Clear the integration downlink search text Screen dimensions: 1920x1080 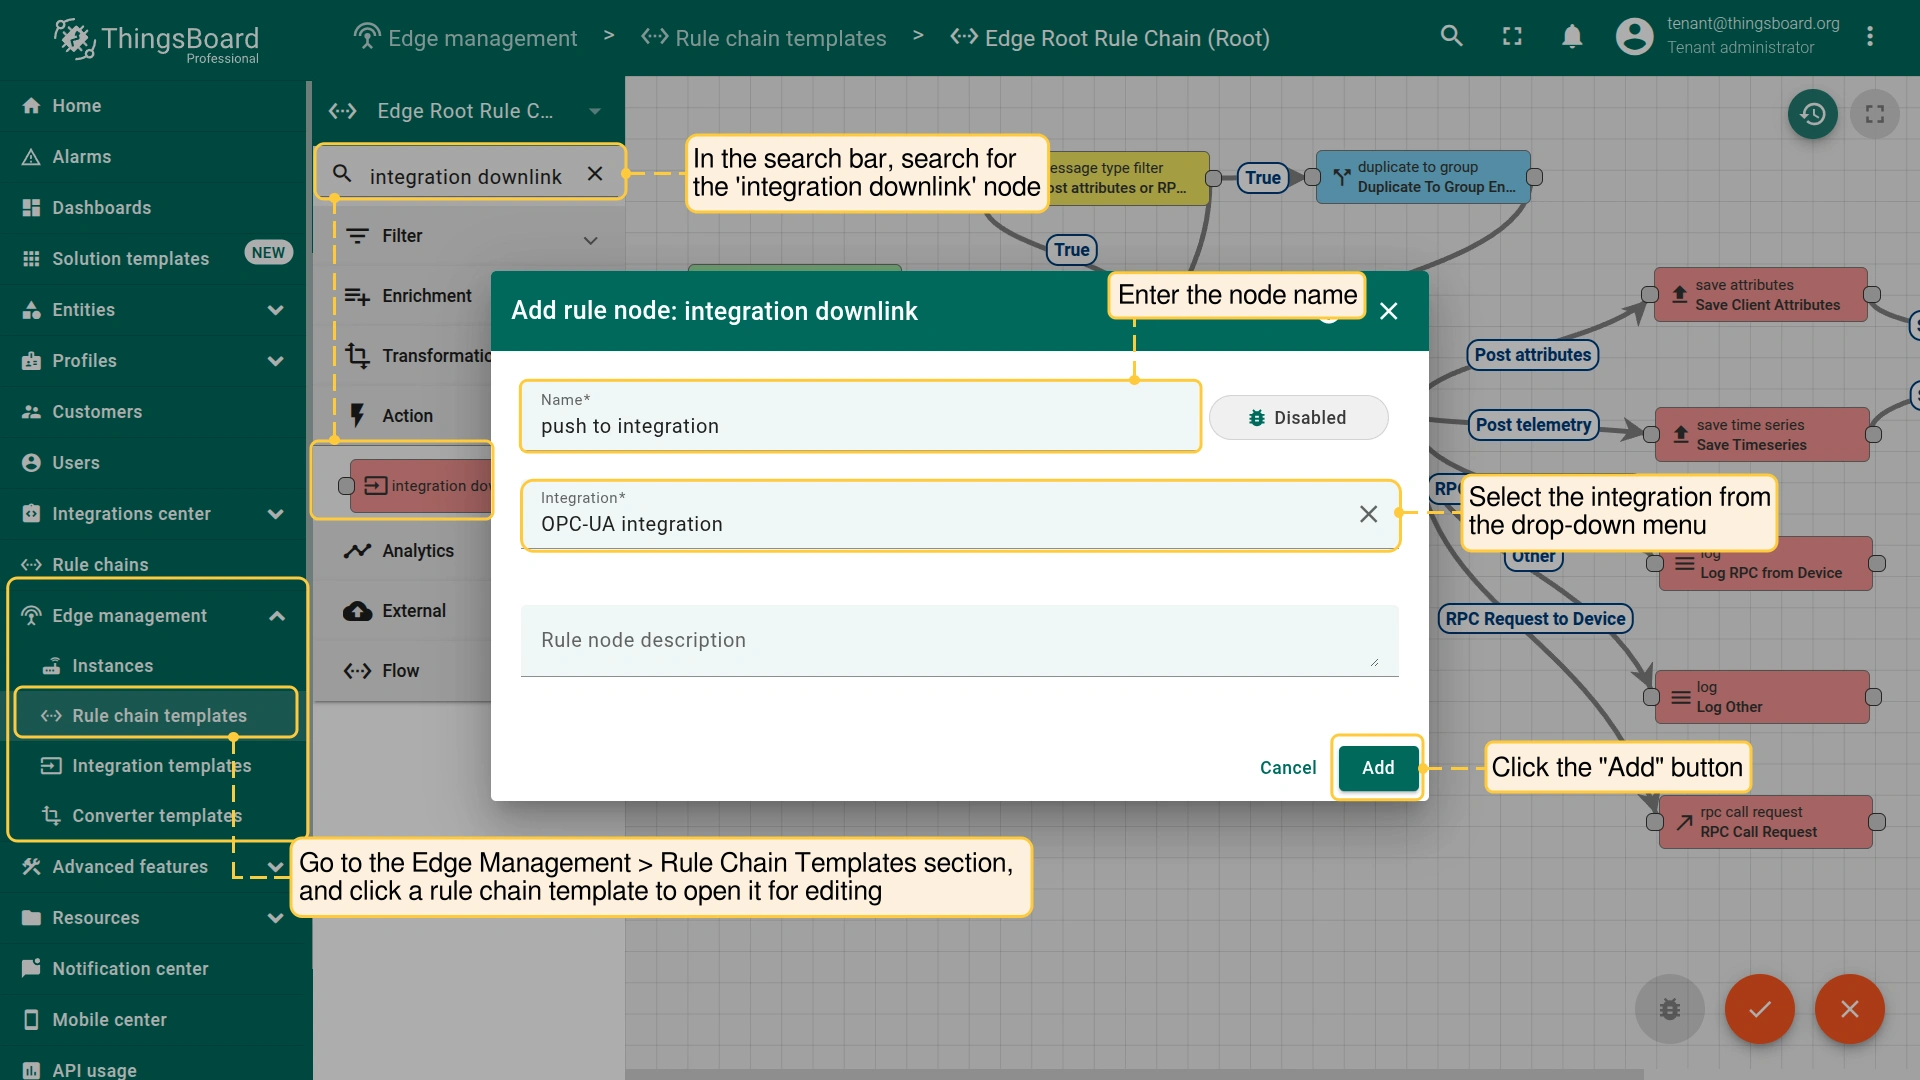click(x=595, y=174)
